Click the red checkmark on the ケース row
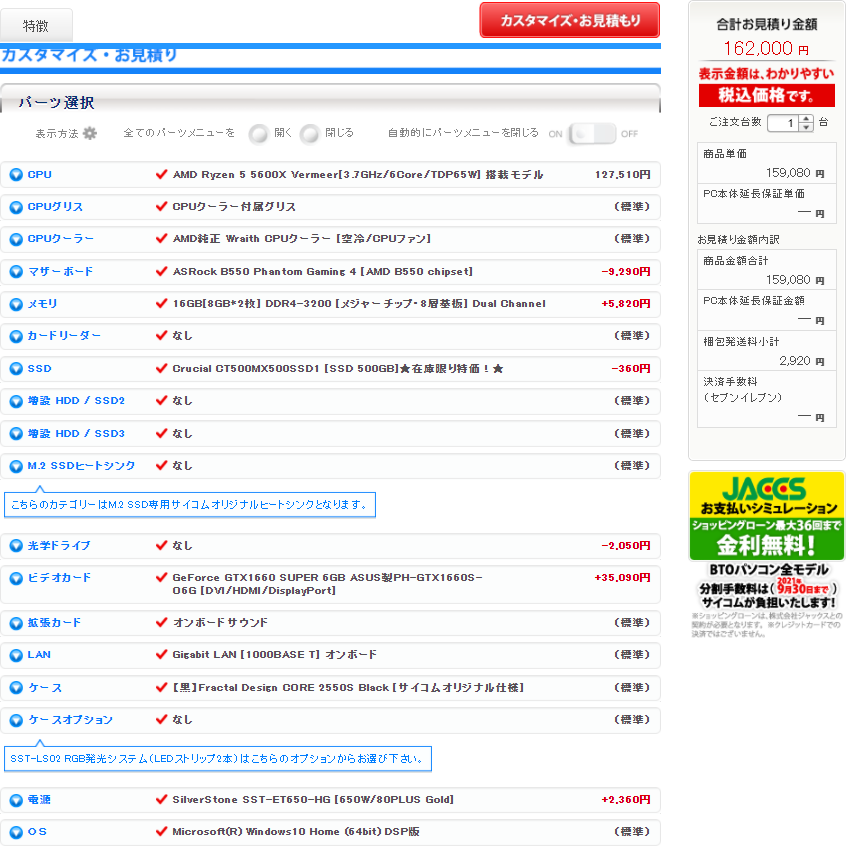The image size is (847, 850). tap(161, 688)
